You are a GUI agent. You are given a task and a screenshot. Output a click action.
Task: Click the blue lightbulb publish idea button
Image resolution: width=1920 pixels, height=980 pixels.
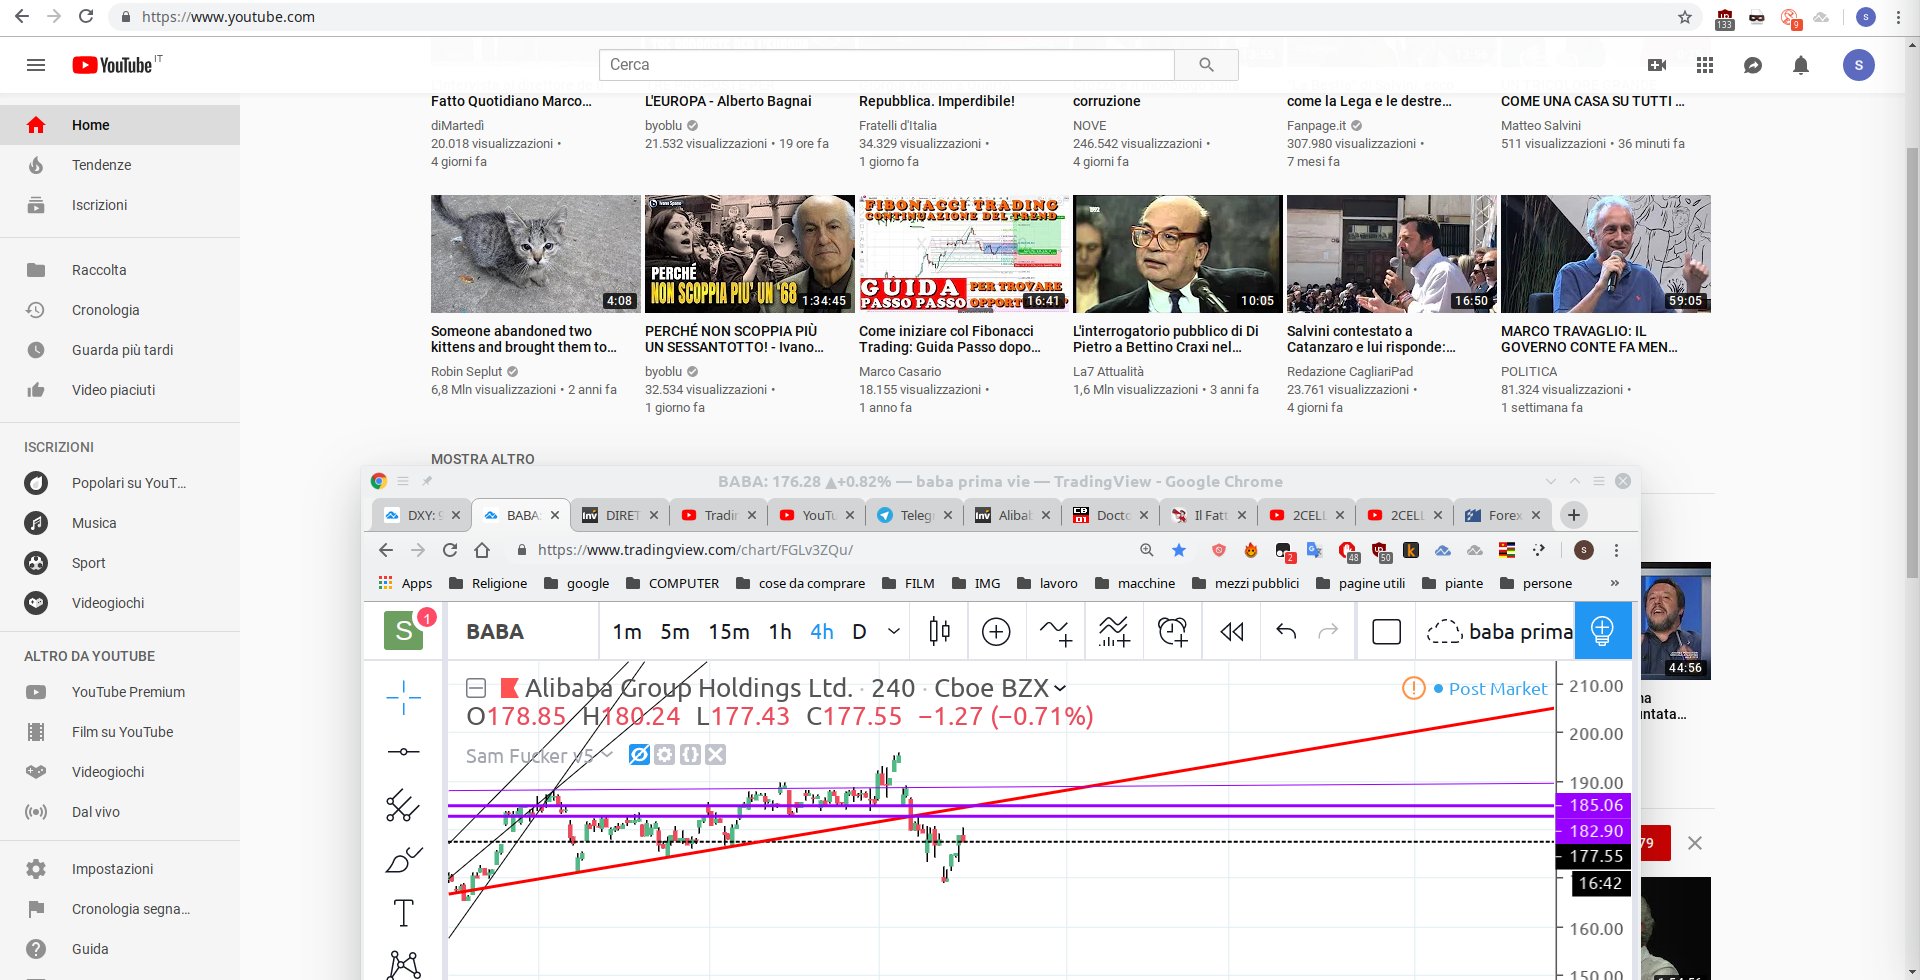tap(1602, 631)
